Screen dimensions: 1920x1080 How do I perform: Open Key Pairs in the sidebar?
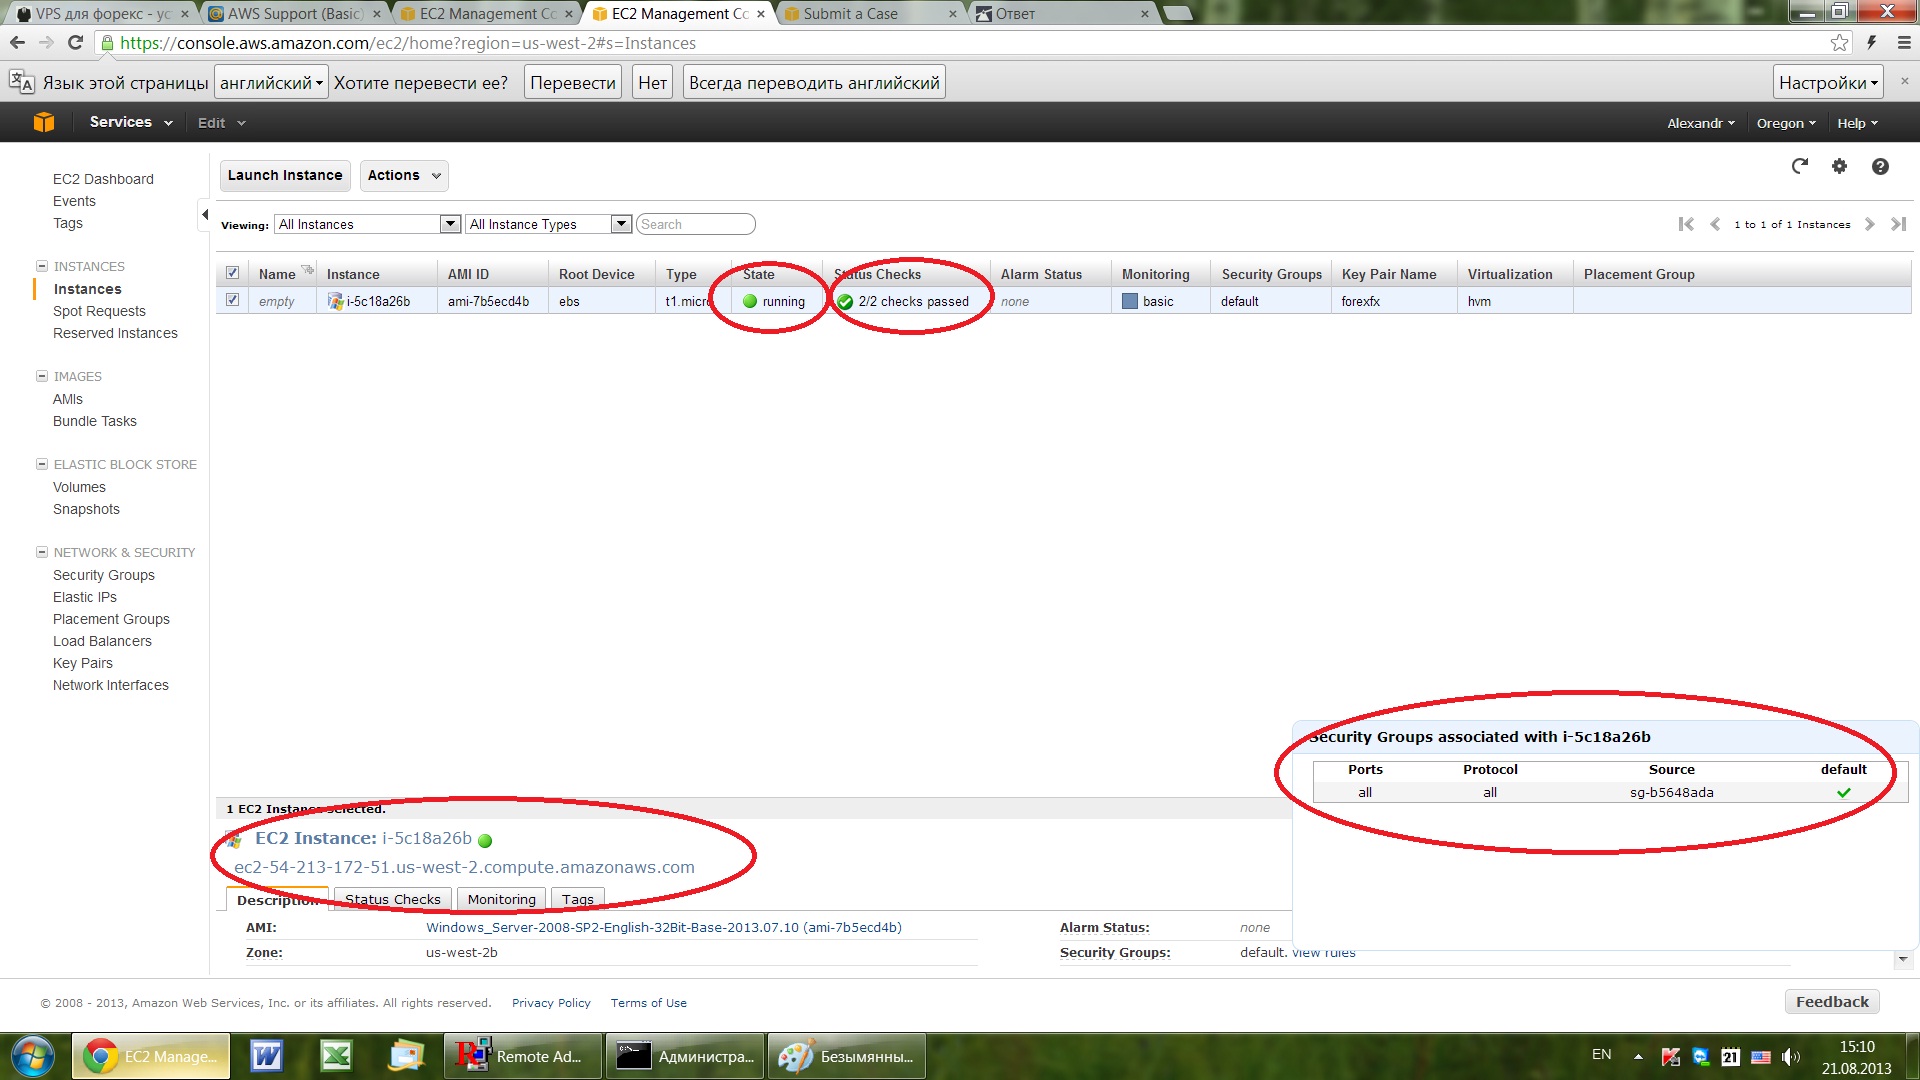(x=83, y=663)
